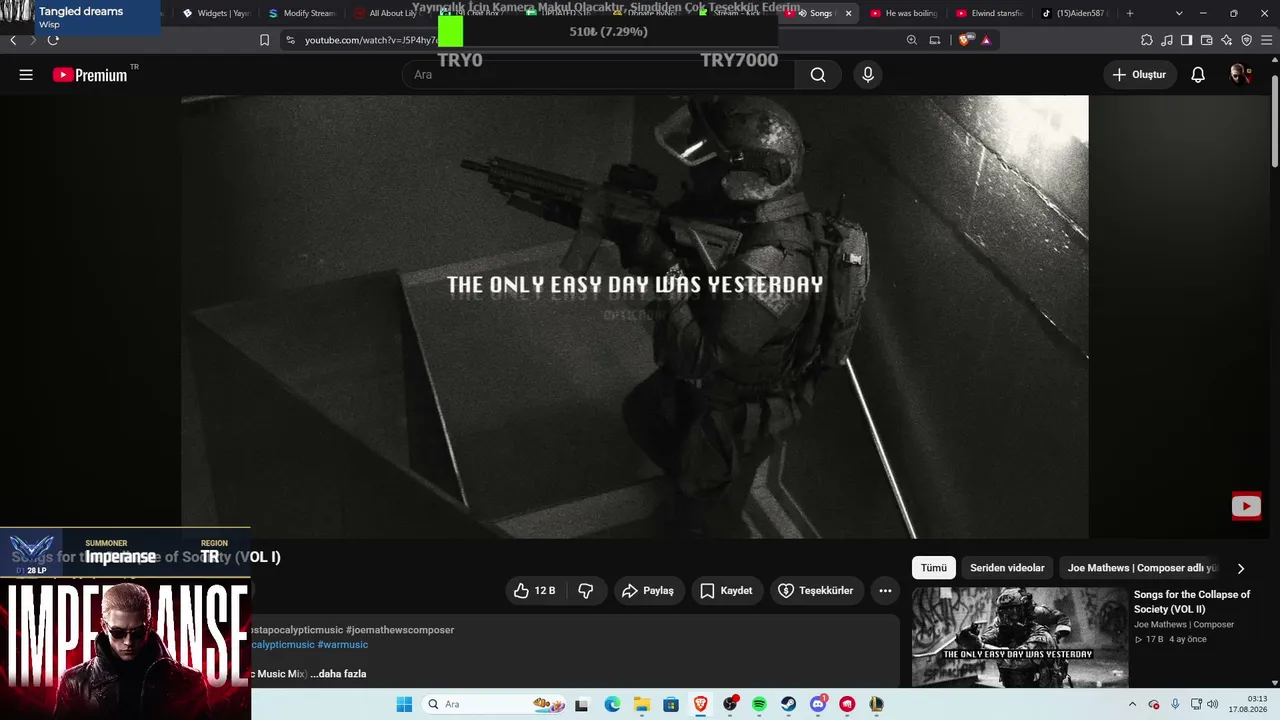The width and height of the screenshot is (1280, 720).
Task: Open 'Songs for the Collapse of Society (VOL II)' title
Action: tap(1192, 601)
